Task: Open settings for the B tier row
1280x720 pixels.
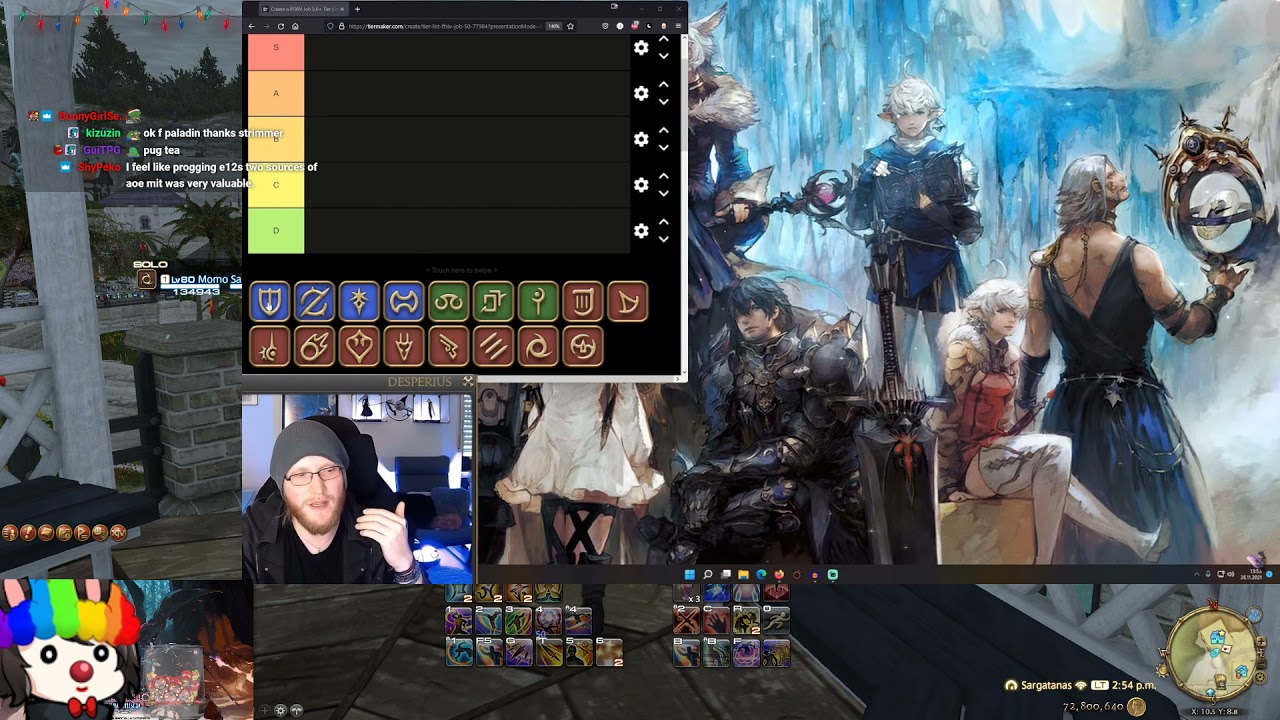Action: [641, 139]
